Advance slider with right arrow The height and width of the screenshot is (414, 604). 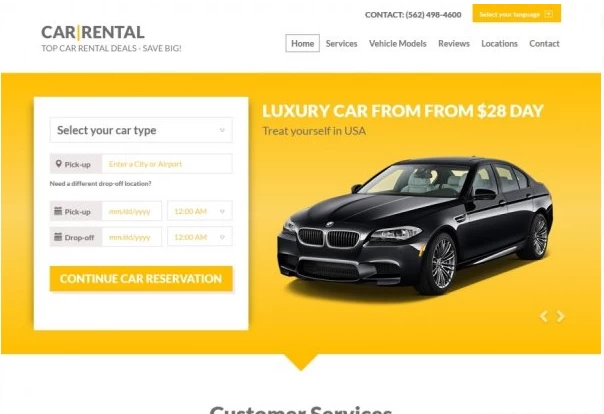click(x=560, y=316)
